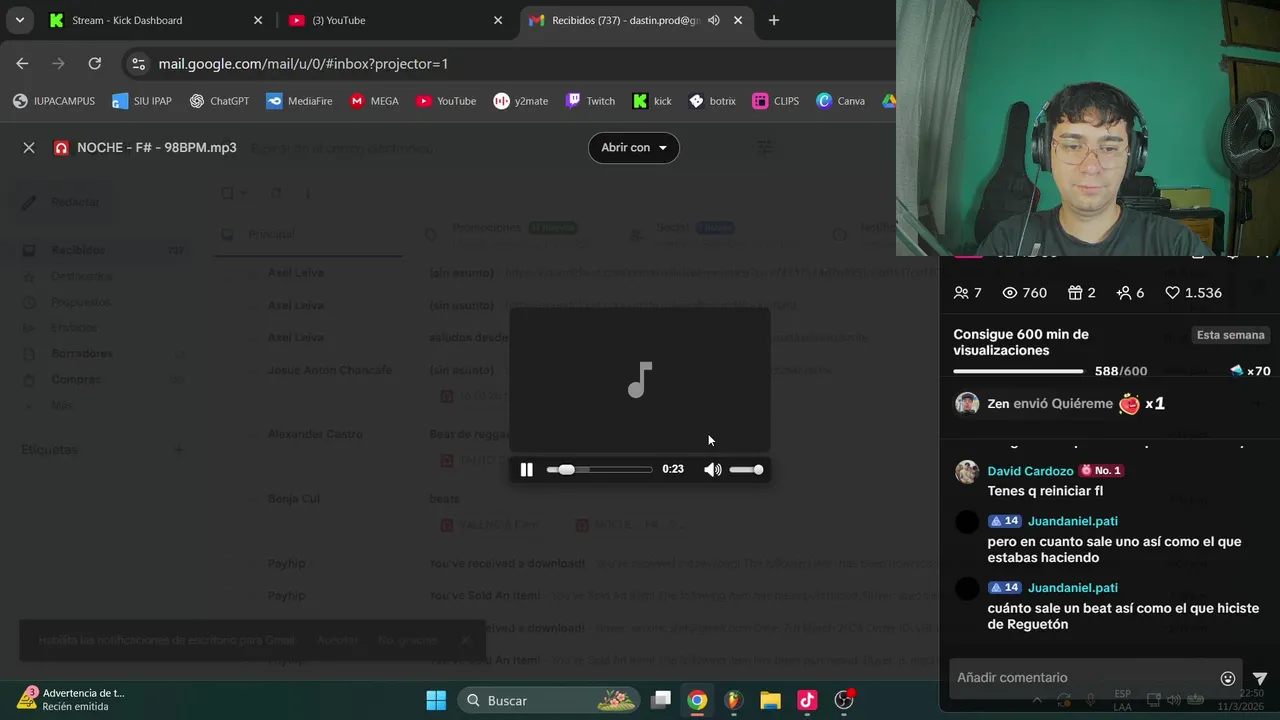Open the emoji picker in comment box

[1228, 678]
